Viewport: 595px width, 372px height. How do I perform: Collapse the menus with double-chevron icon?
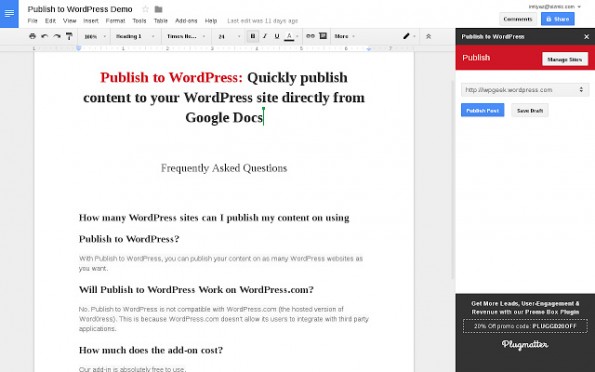tap(428, 36)
